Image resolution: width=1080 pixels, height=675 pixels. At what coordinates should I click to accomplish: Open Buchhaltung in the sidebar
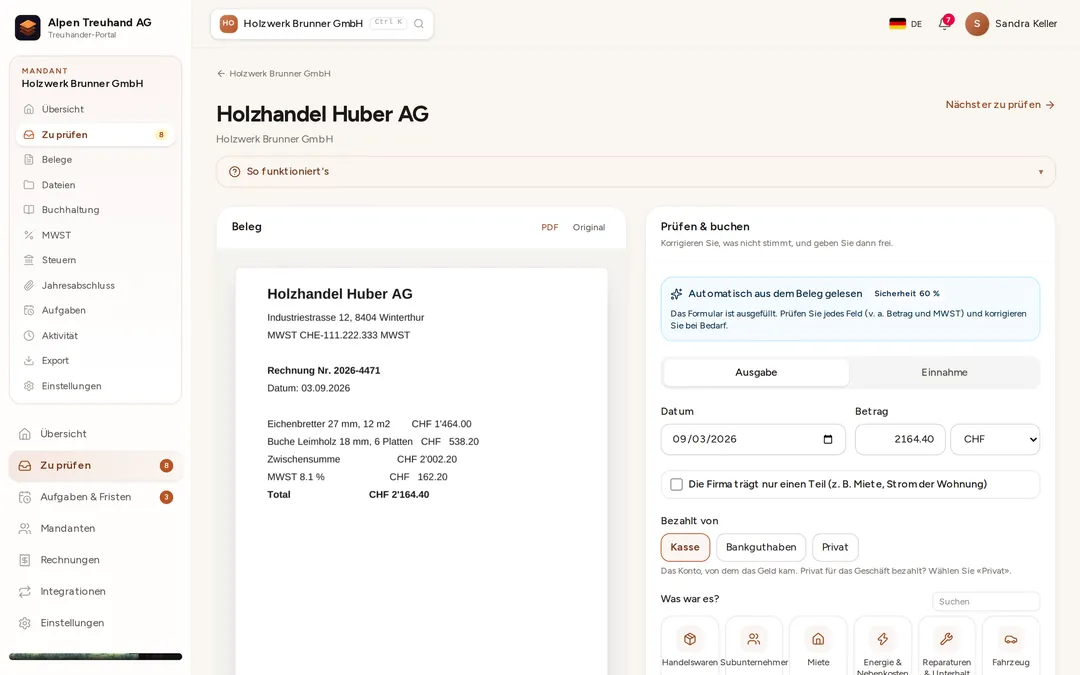[x=95, y=209]
